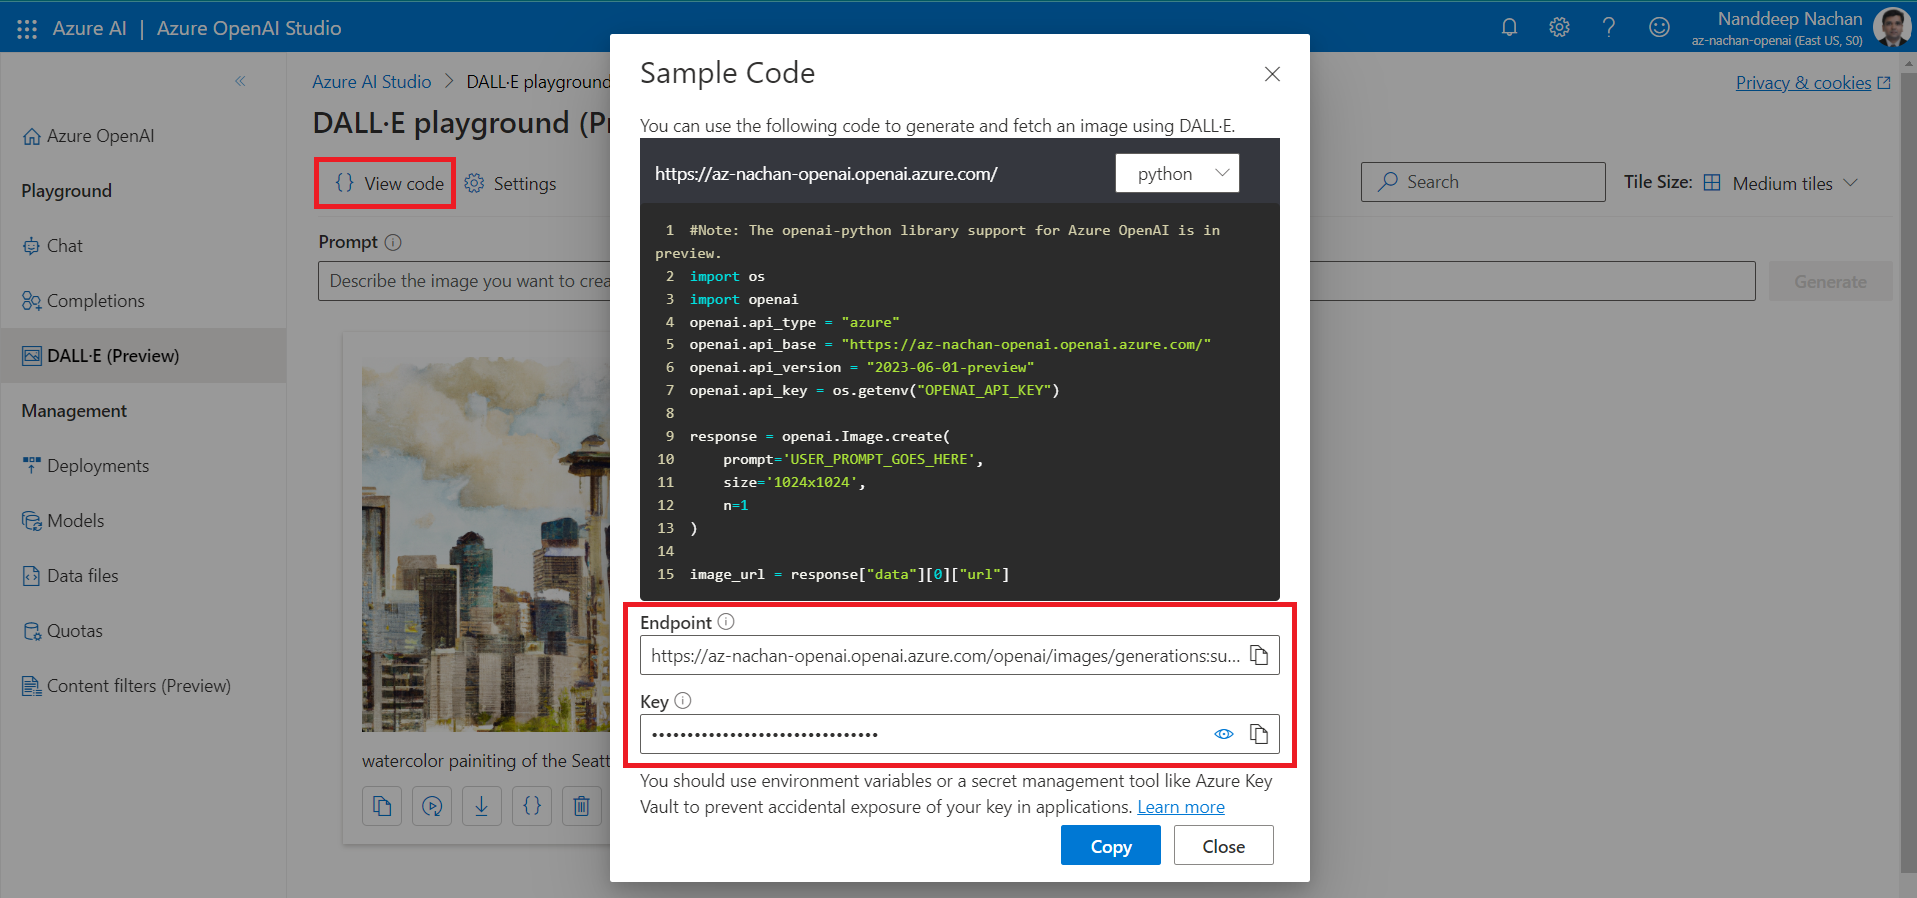
Task: Follow the Learn more link
Action: click(x=1180, y=807)
